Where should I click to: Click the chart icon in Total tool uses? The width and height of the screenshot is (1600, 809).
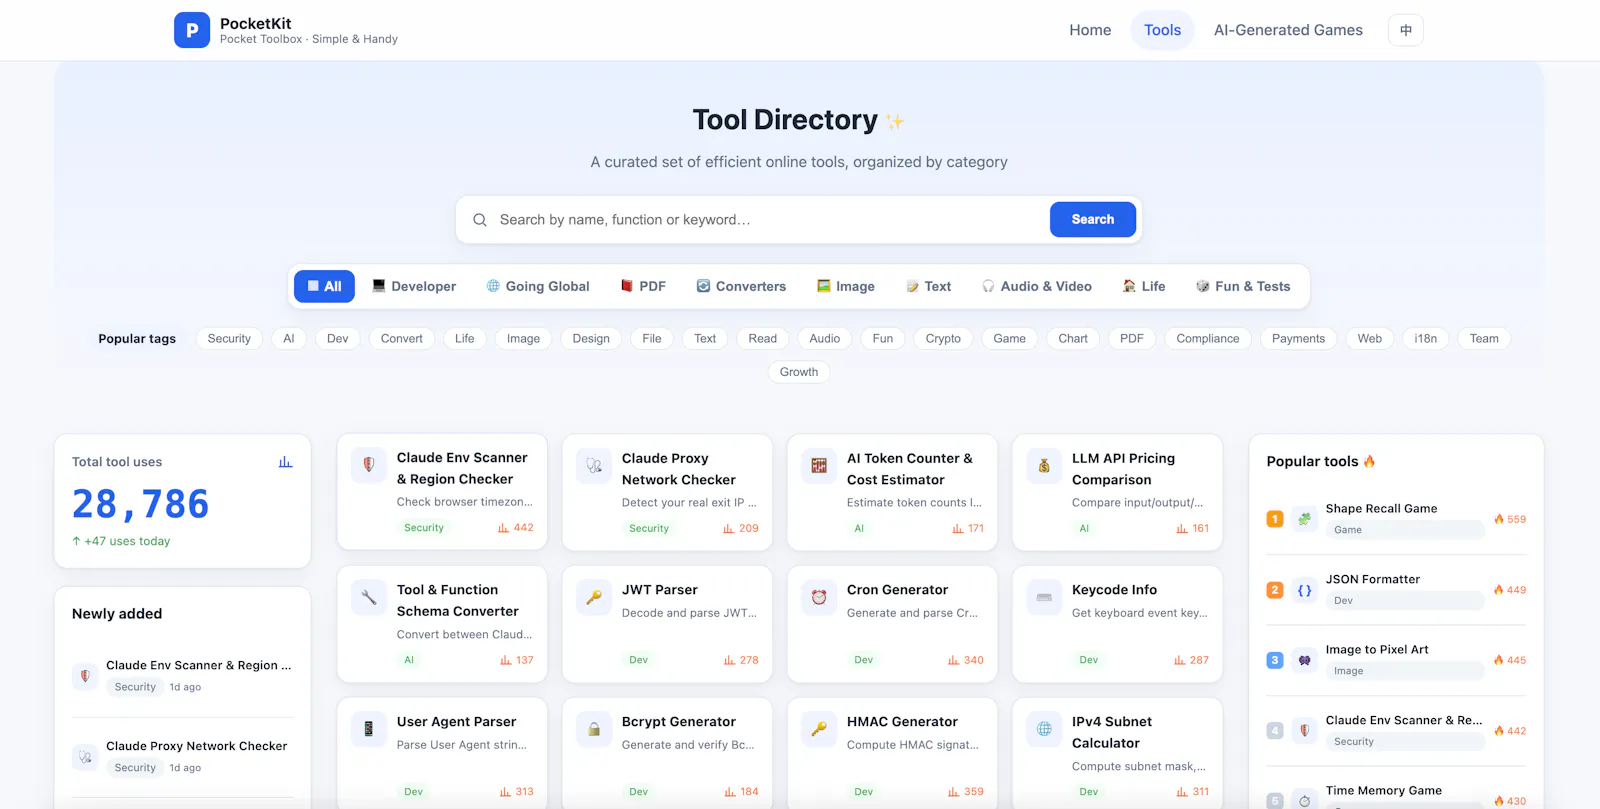285,462
